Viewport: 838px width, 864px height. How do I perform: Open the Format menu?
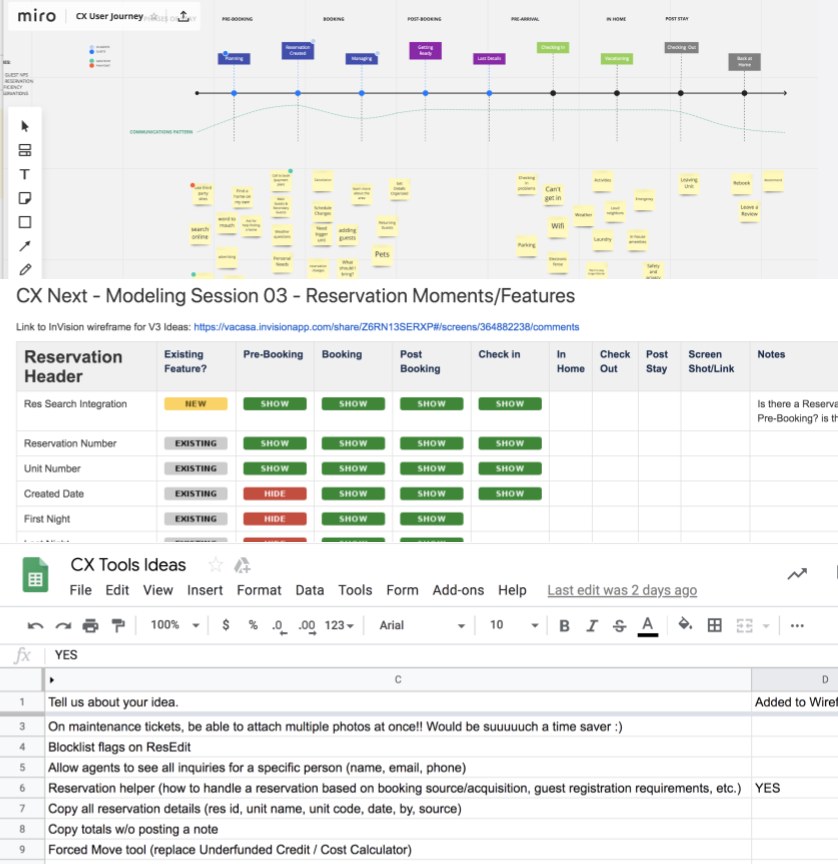pos(259,590)
